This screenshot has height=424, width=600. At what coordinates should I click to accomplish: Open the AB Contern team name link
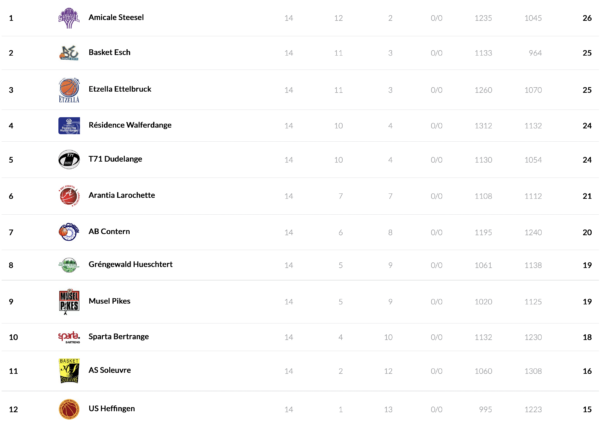point(109,232)
